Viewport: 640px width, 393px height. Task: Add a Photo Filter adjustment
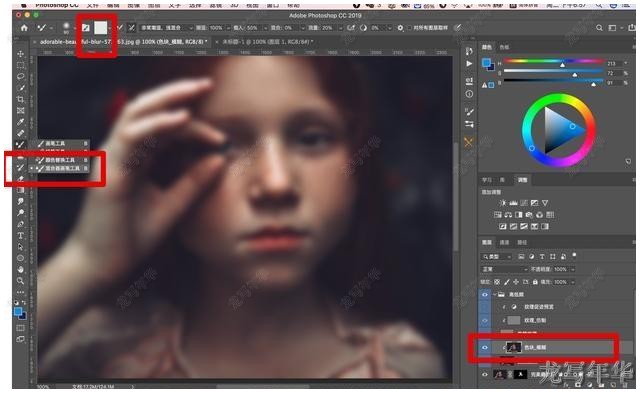(529, 215)
